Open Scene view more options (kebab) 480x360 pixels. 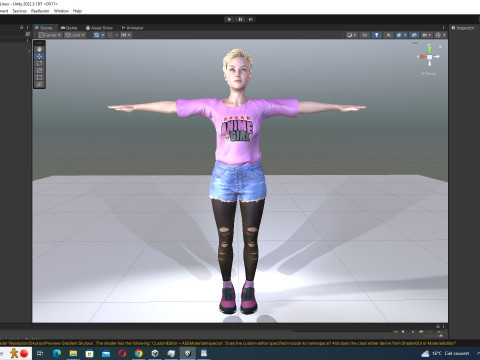[443, 28]
